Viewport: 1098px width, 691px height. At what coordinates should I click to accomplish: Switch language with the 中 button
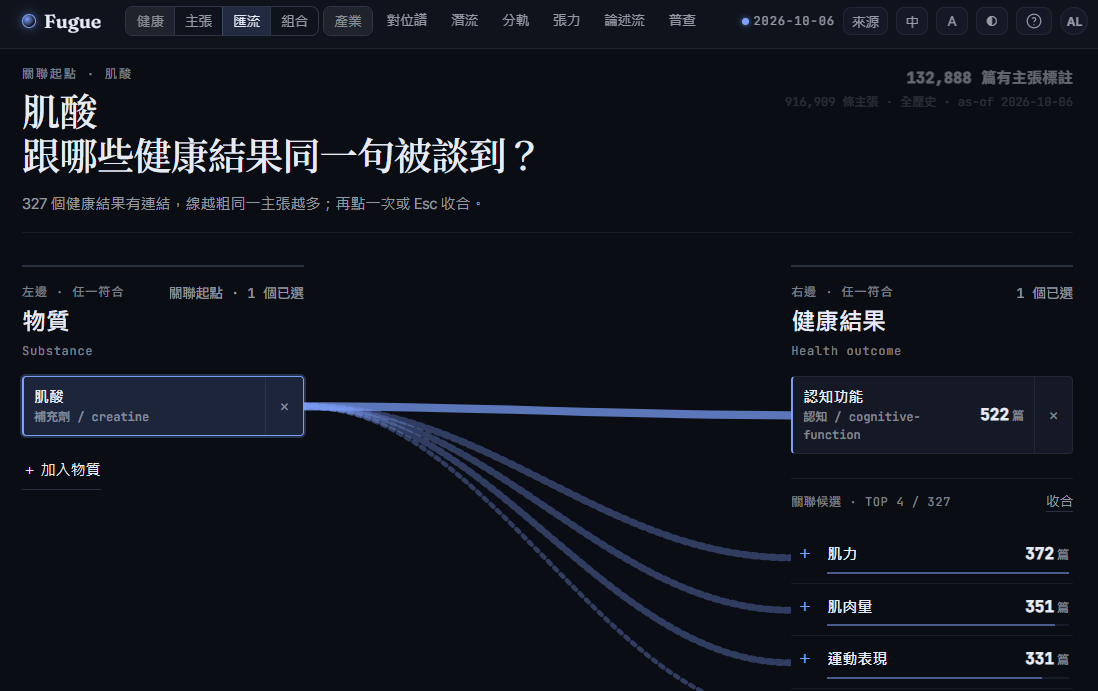click(912, 21)
